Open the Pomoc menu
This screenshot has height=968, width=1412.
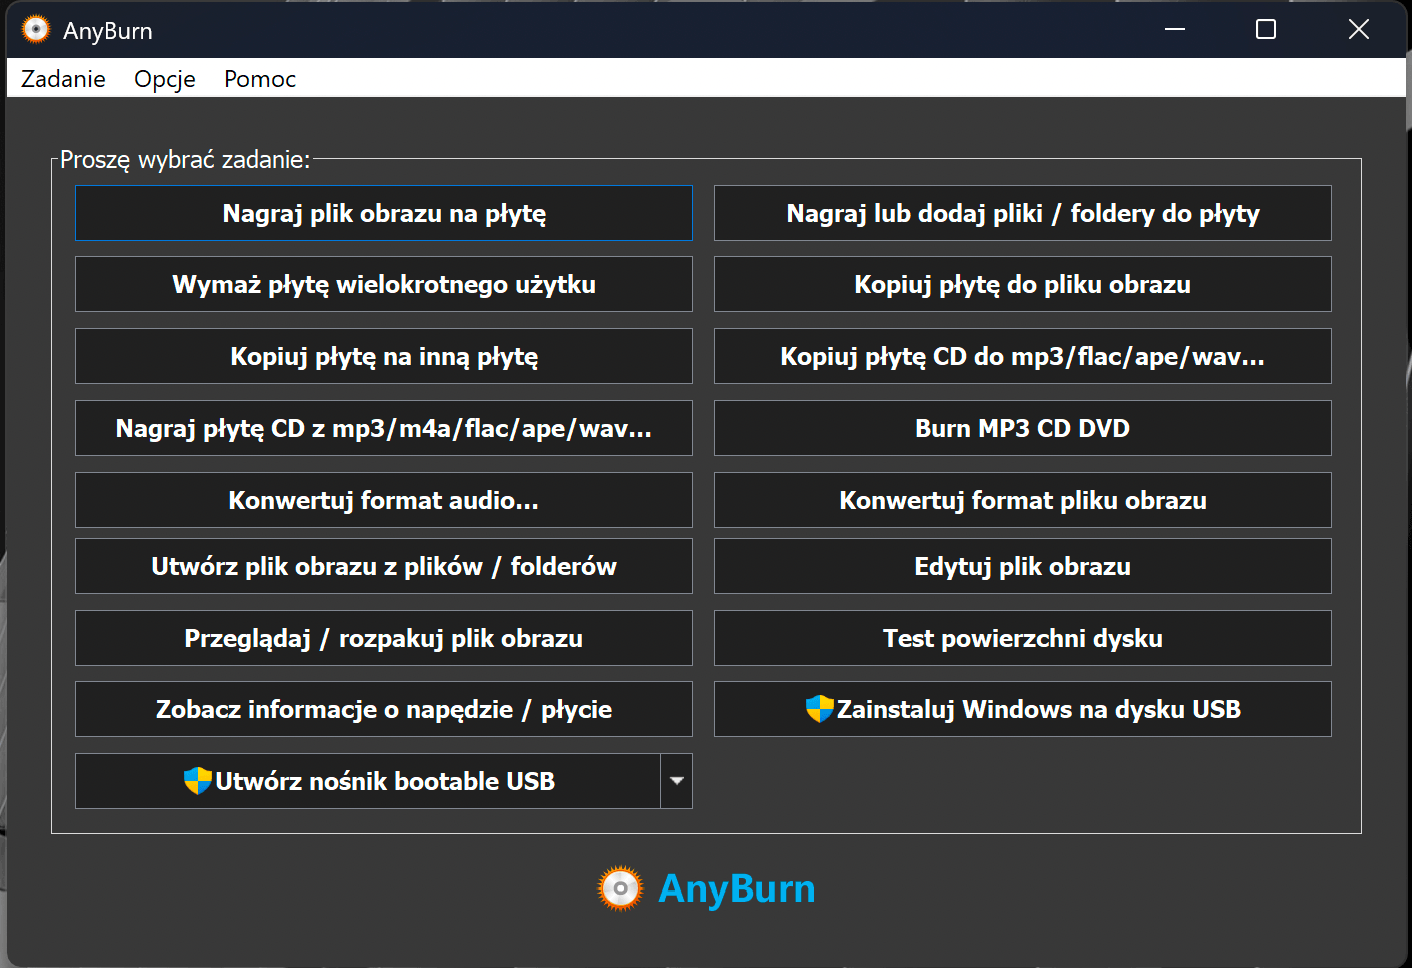260,79
